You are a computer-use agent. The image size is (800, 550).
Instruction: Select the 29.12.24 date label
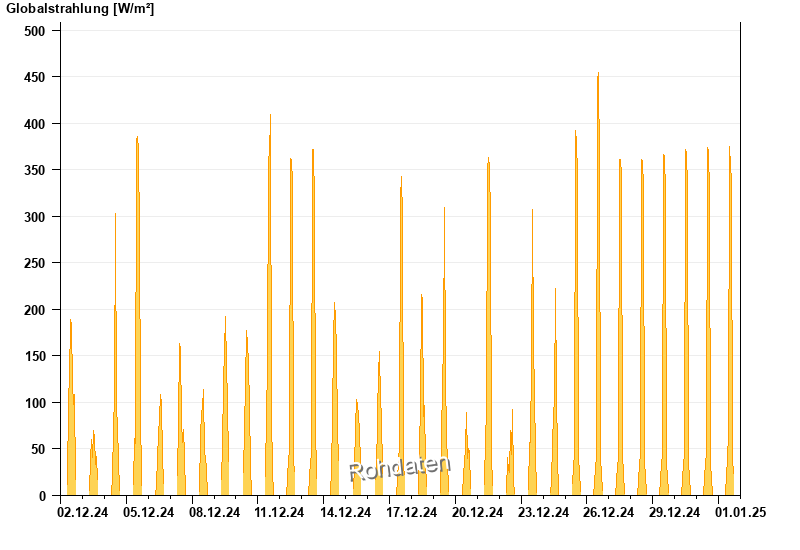point(674,512)
